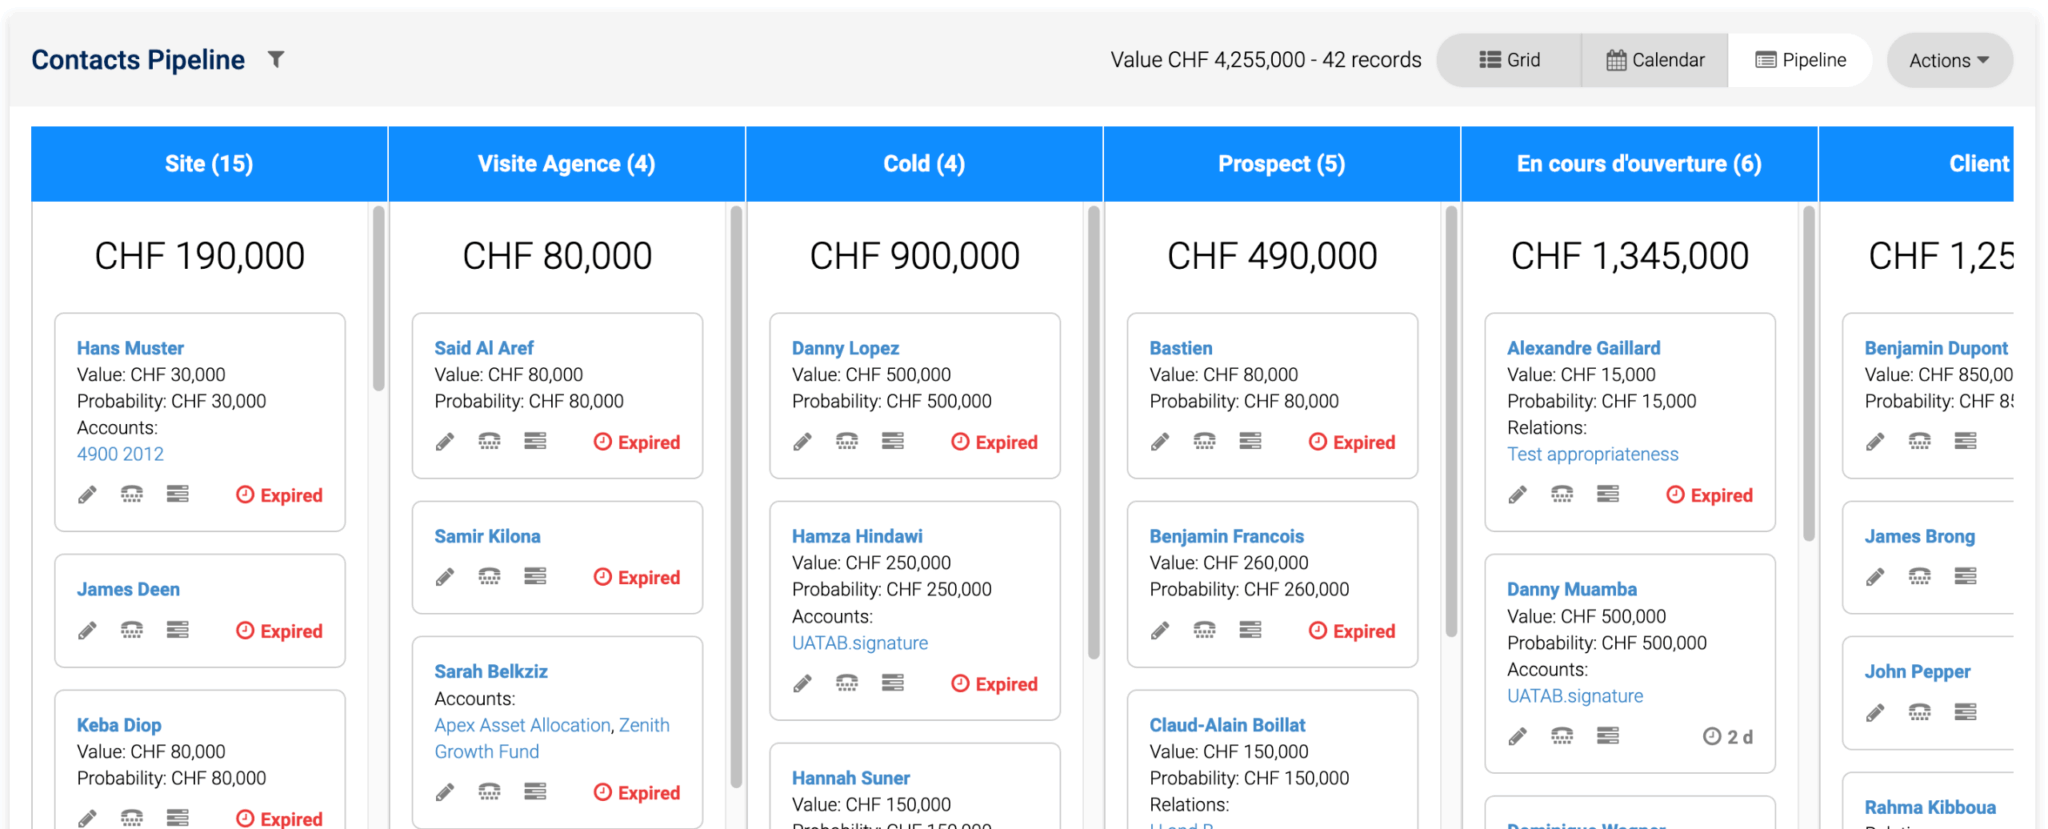This screenshot has height=829, width=2048.
Task: Open the Actions dropdown menu
Action: (1948, 60)
